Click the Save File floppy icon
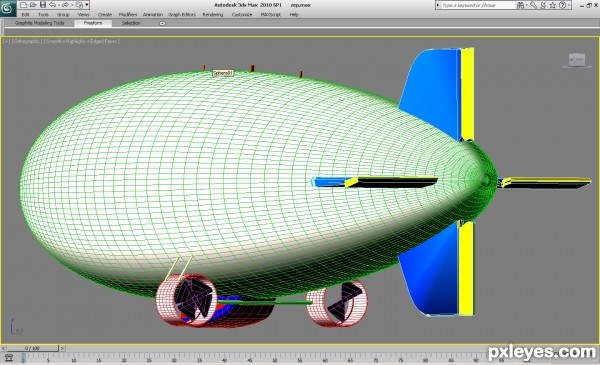 [x=43, y=5]
